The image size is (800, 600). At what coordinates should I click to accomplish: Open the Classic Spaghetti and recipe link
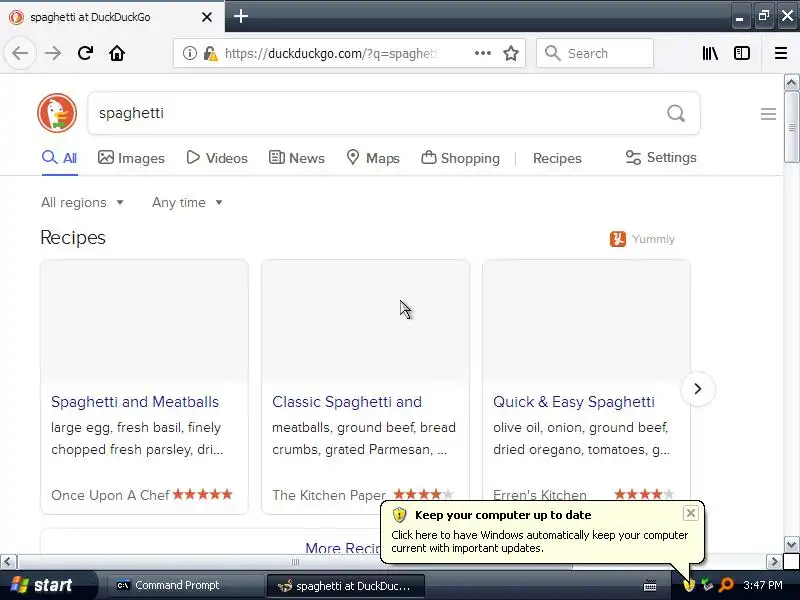pyautogui.click(x=347, y=402)
